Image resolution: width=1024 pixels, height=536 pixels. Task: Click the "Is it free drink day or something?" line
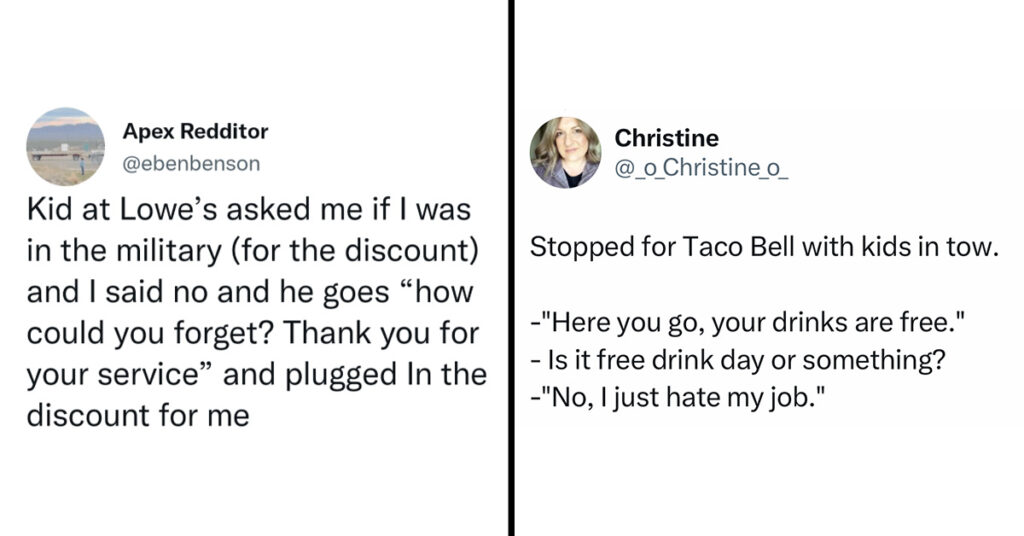pos(738,360)
